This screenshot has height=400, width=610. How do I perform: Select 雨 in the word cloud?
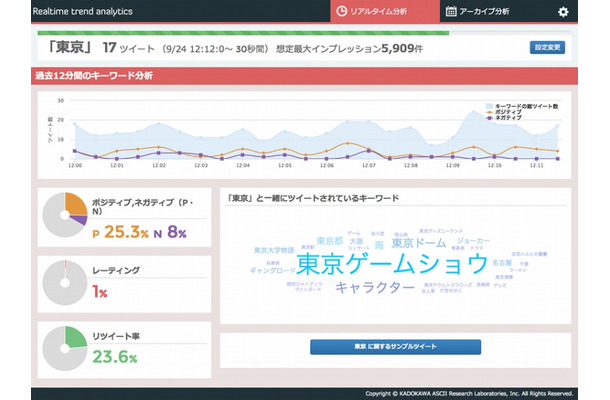click(x=379, y=245)
